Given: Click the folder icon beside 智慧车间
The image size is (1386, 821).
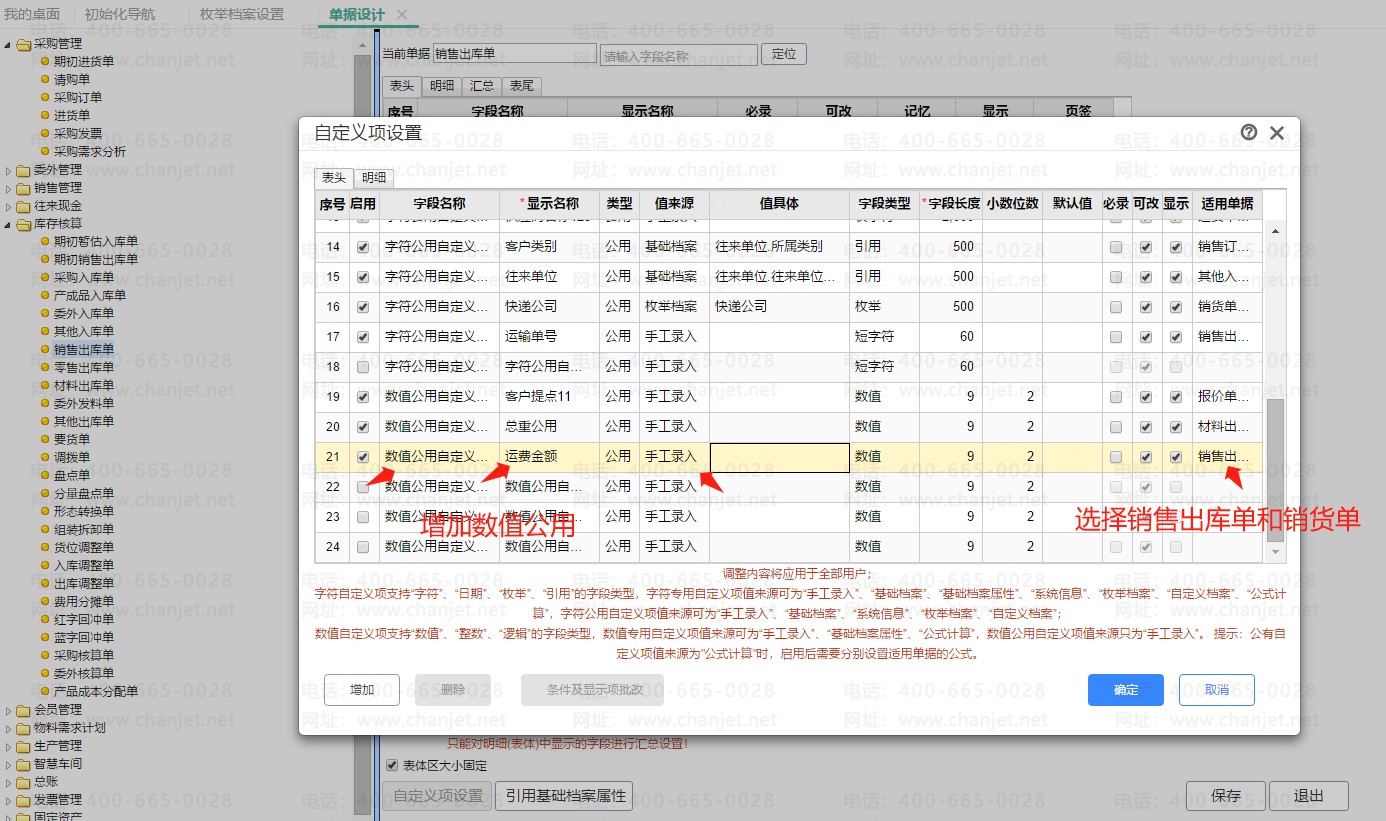Looking at the screenshot, I should (23, 764).
